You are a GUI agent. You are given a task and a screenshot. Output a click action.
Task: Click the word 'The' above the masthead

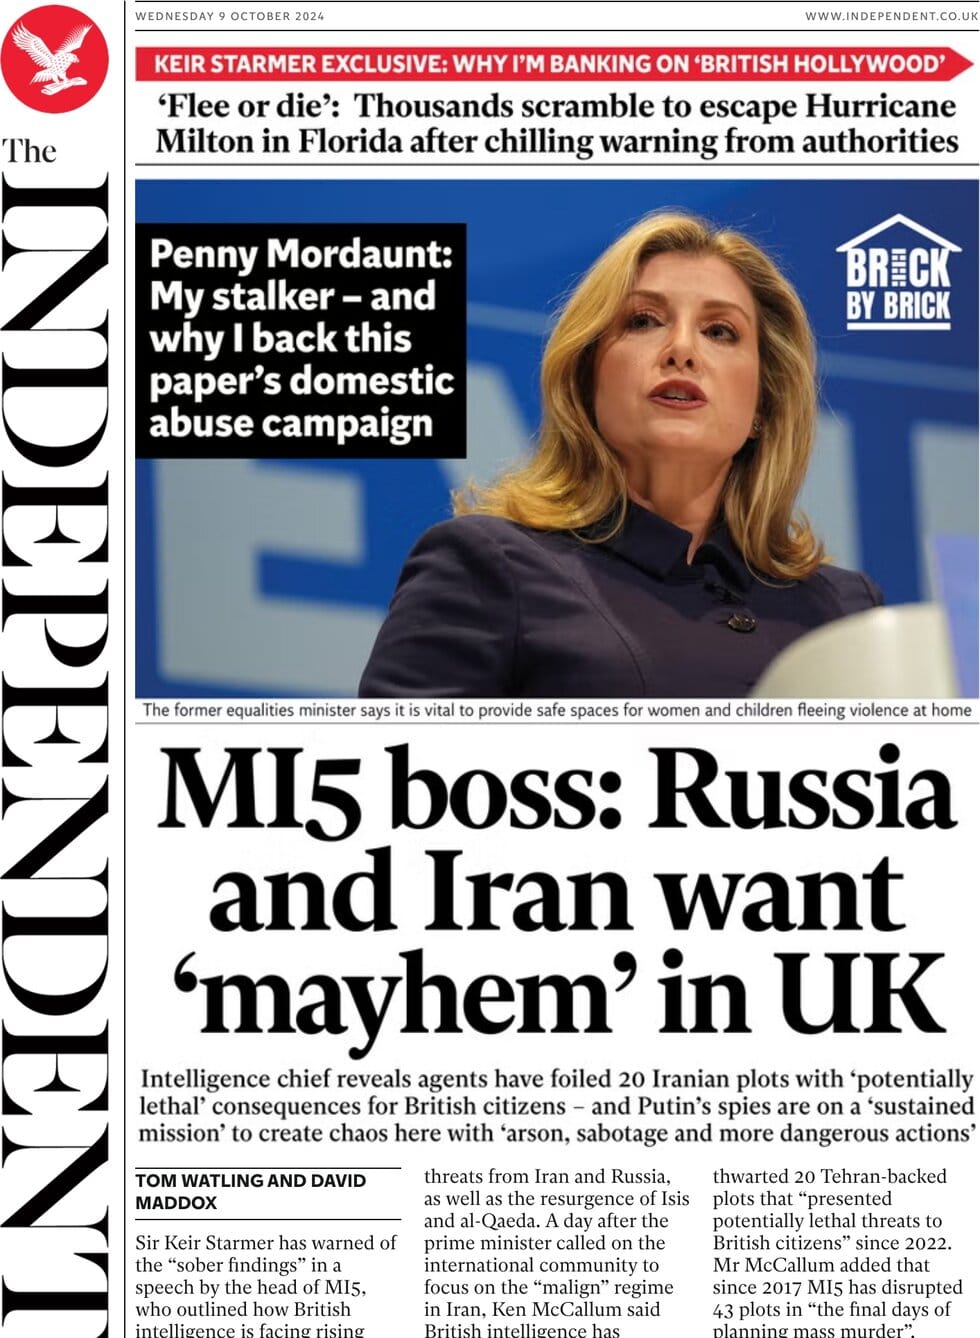click(28, 152)
